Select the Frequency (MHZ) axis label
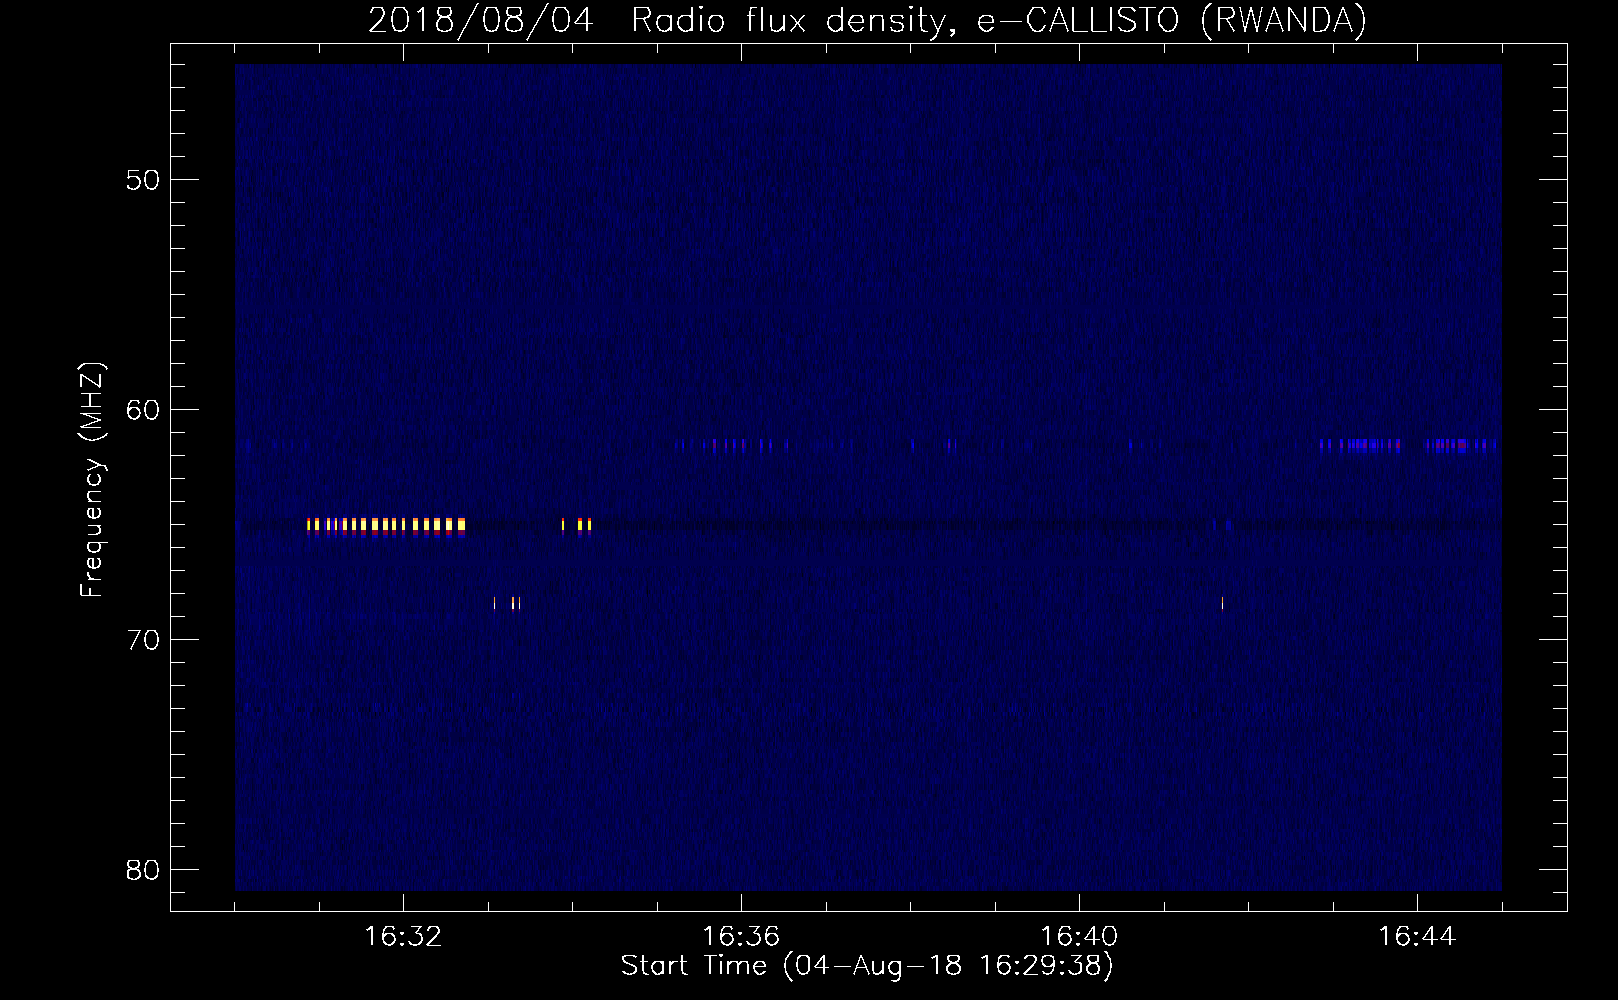The image size is (1618, 1000). (92, 480)
